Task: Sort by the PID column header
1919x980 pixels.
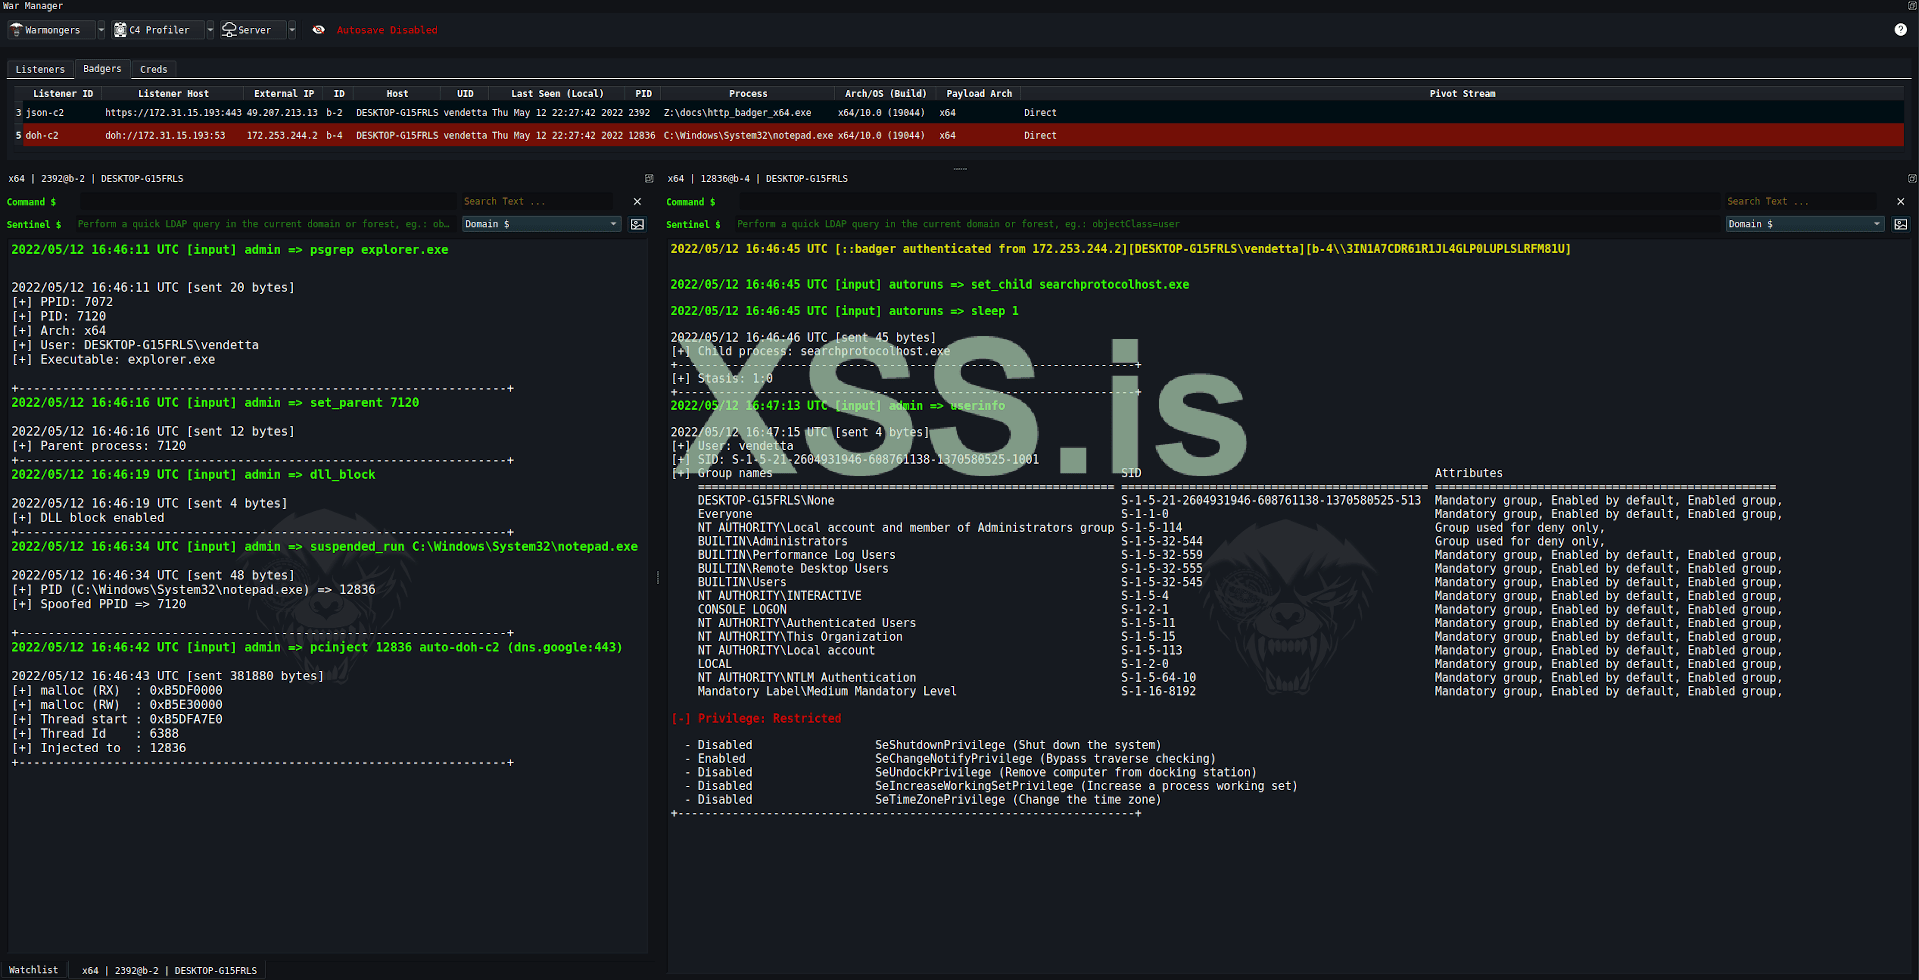Action: click(643, 94)
